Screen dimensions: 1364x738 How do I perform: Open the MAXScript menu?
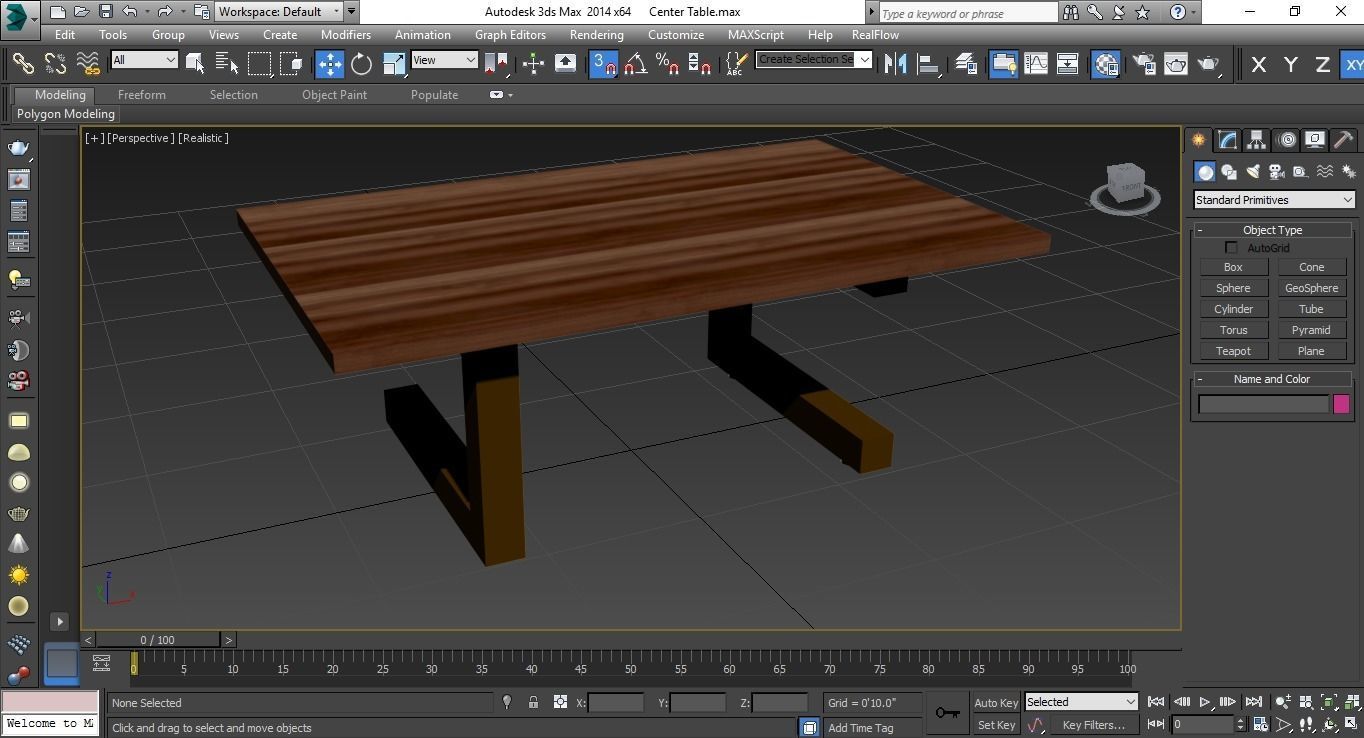click(755, 34)
